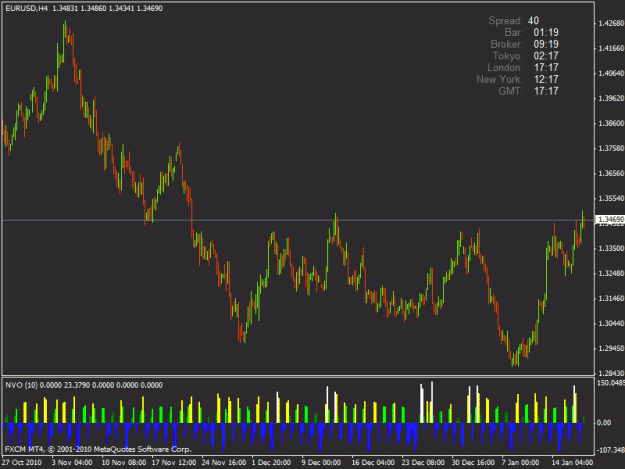This screenshot has height=469, width=625.
Task: Click the indicator scale value 150.0489
Action: click(x=611, y=383)
